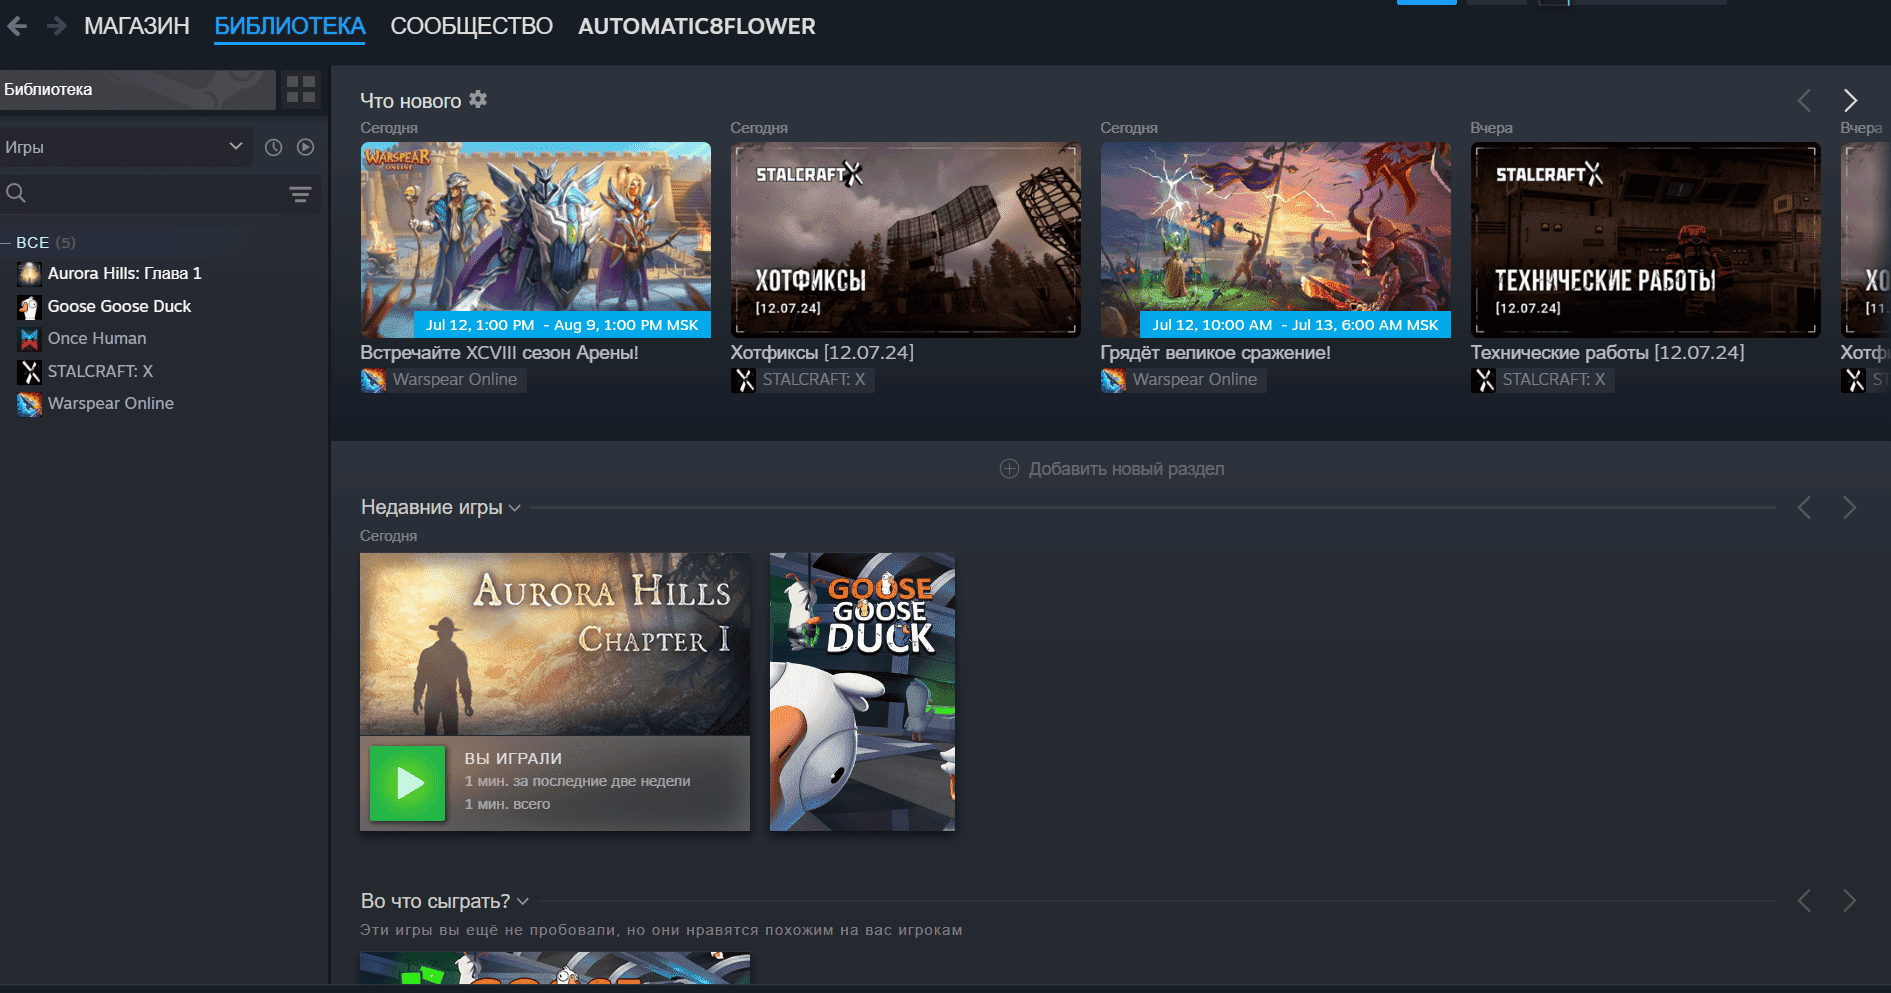Click previous arrow in Recent Games section
This screenshot has height=993, width=1891.
[x=1805, y=507]
